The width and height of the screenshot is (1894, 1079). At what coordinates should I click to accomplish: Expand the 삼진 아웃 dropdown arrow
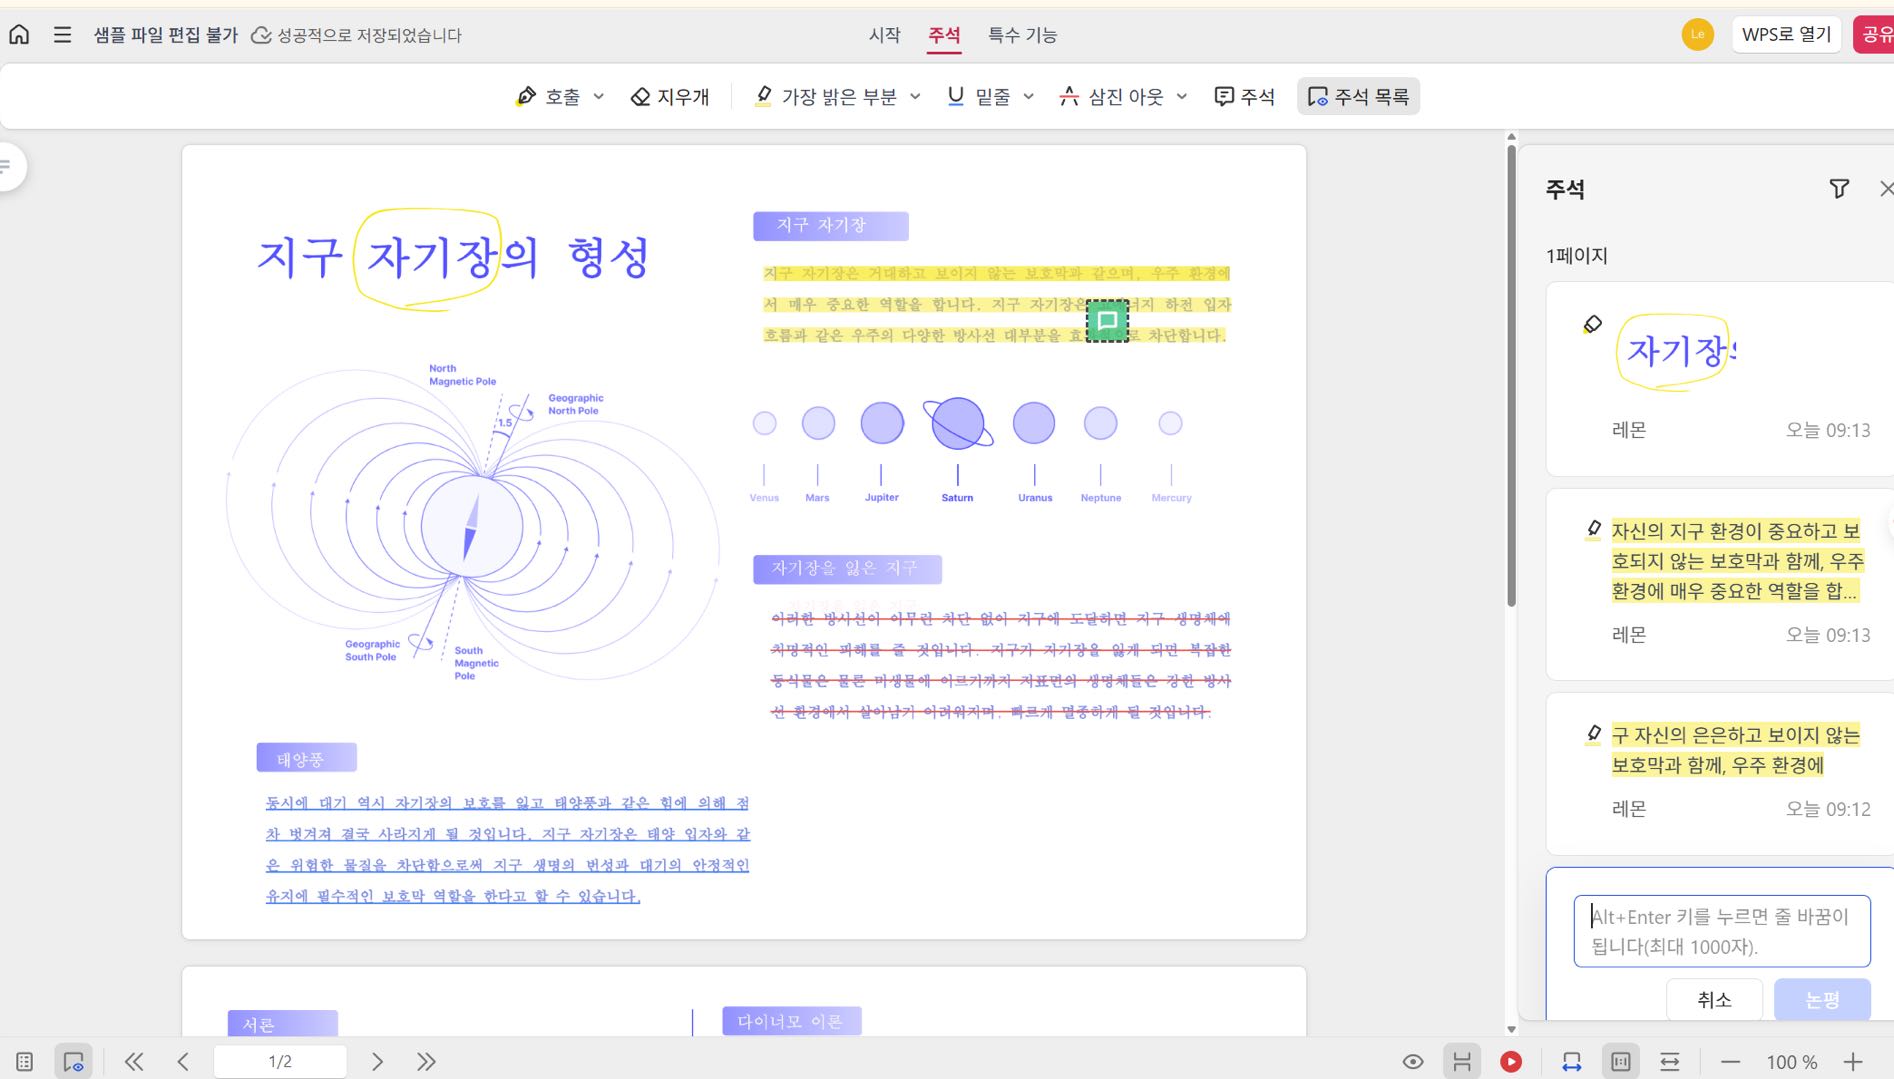click(x=1182, y=97)
